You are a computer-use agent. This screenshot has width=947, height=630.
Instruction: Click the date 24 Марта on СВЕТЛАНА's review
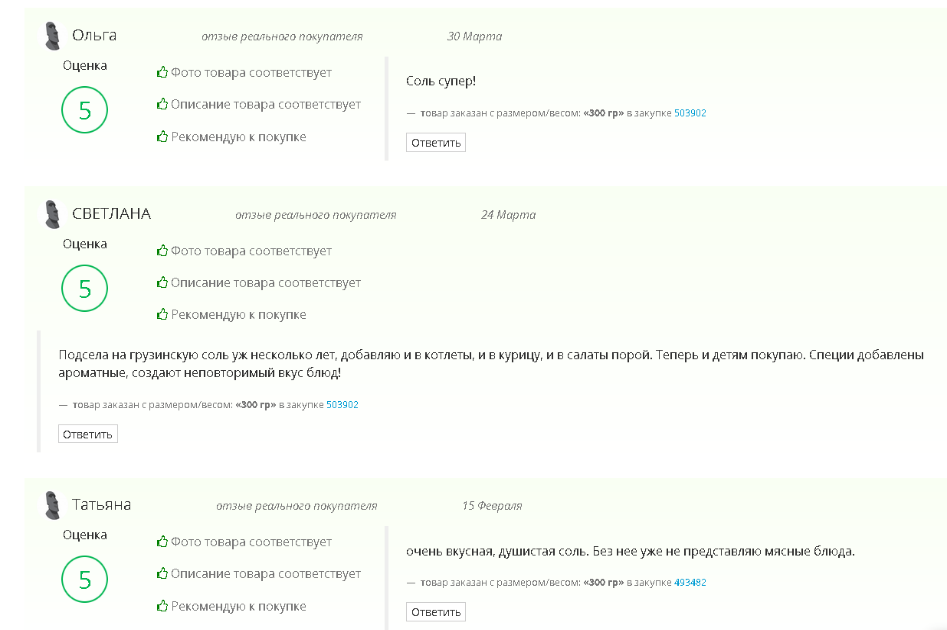[x=508, y=215]
